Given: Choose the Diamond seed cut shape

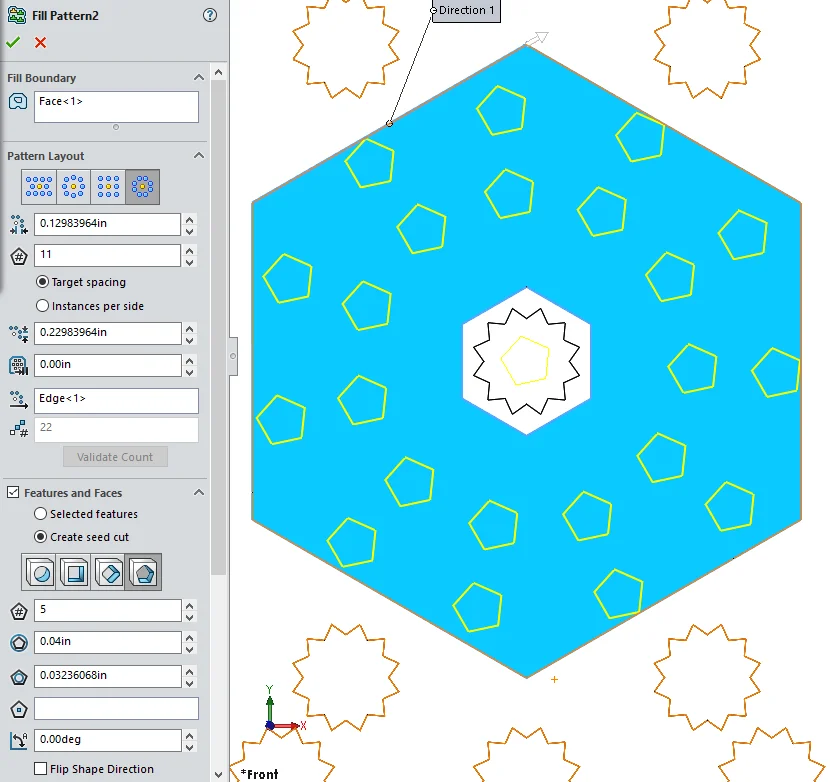Looking at the screenshot, I should pyautogui.click(x=108, y=573).
